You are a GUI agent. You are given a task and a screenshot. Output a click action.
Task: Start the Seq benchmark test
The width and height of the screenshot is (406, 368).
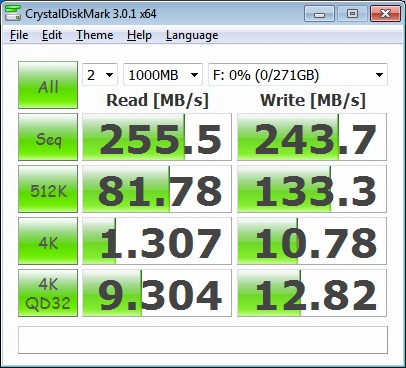[48, 137]
